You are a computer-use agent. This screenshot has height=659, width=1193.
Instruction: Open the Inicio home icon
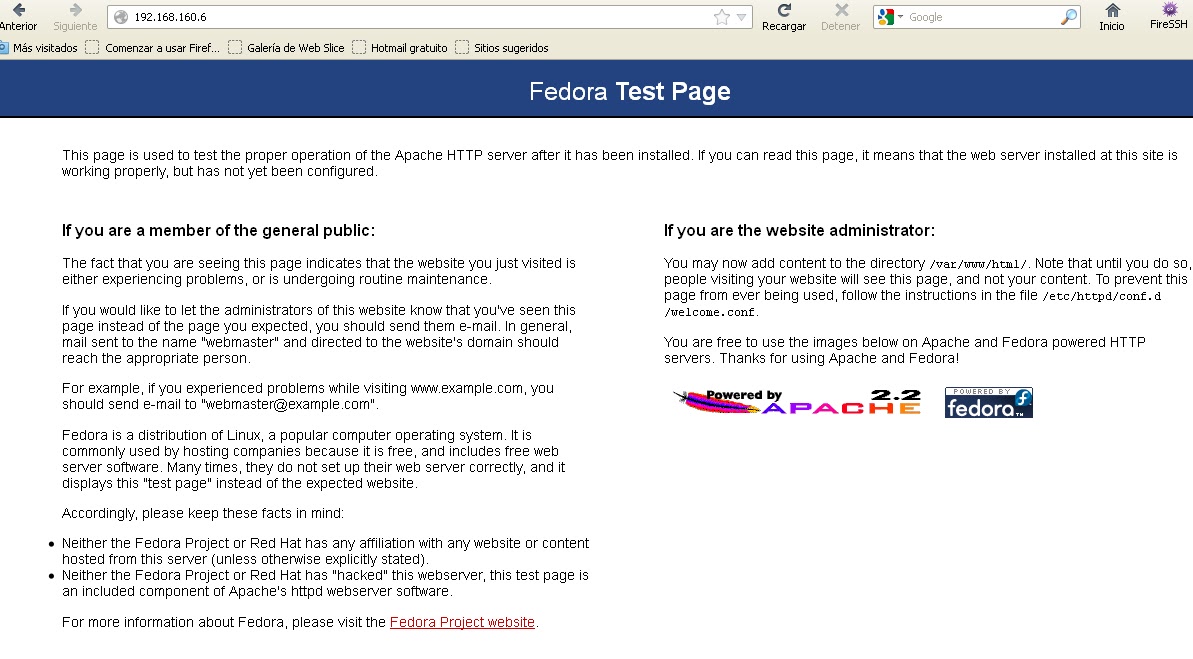tap(1112, 10)
